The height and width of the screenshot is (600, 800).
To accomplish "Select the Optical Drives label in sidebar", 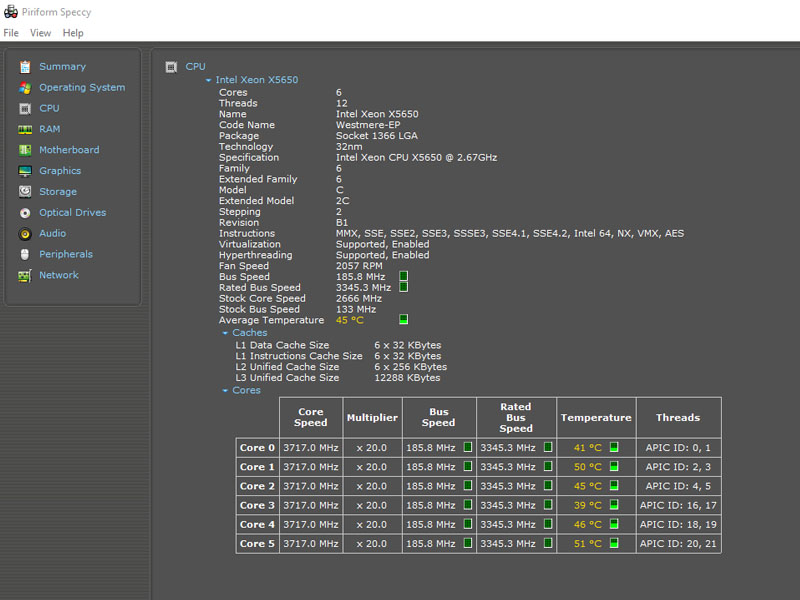I will 73,212.
